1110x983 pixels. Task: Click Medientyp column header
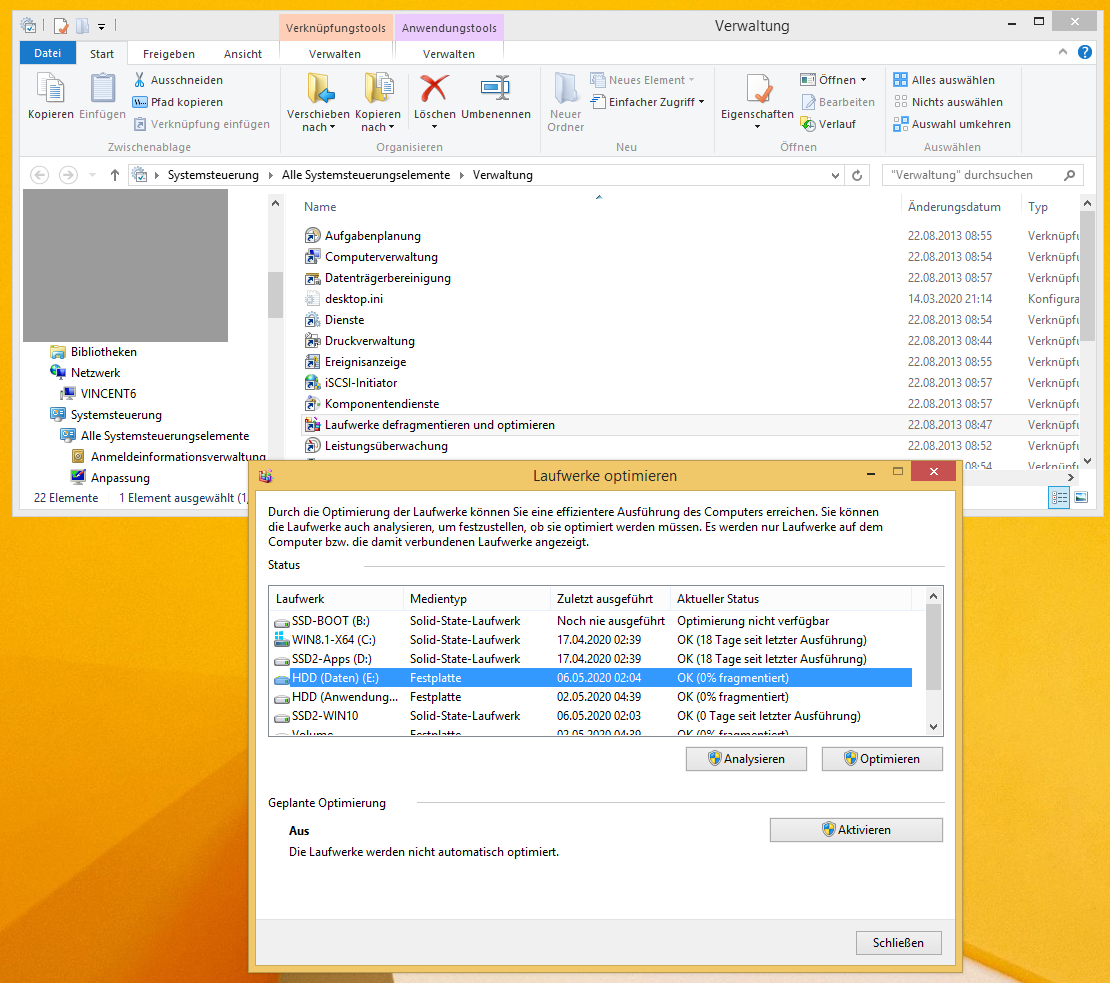476,599
